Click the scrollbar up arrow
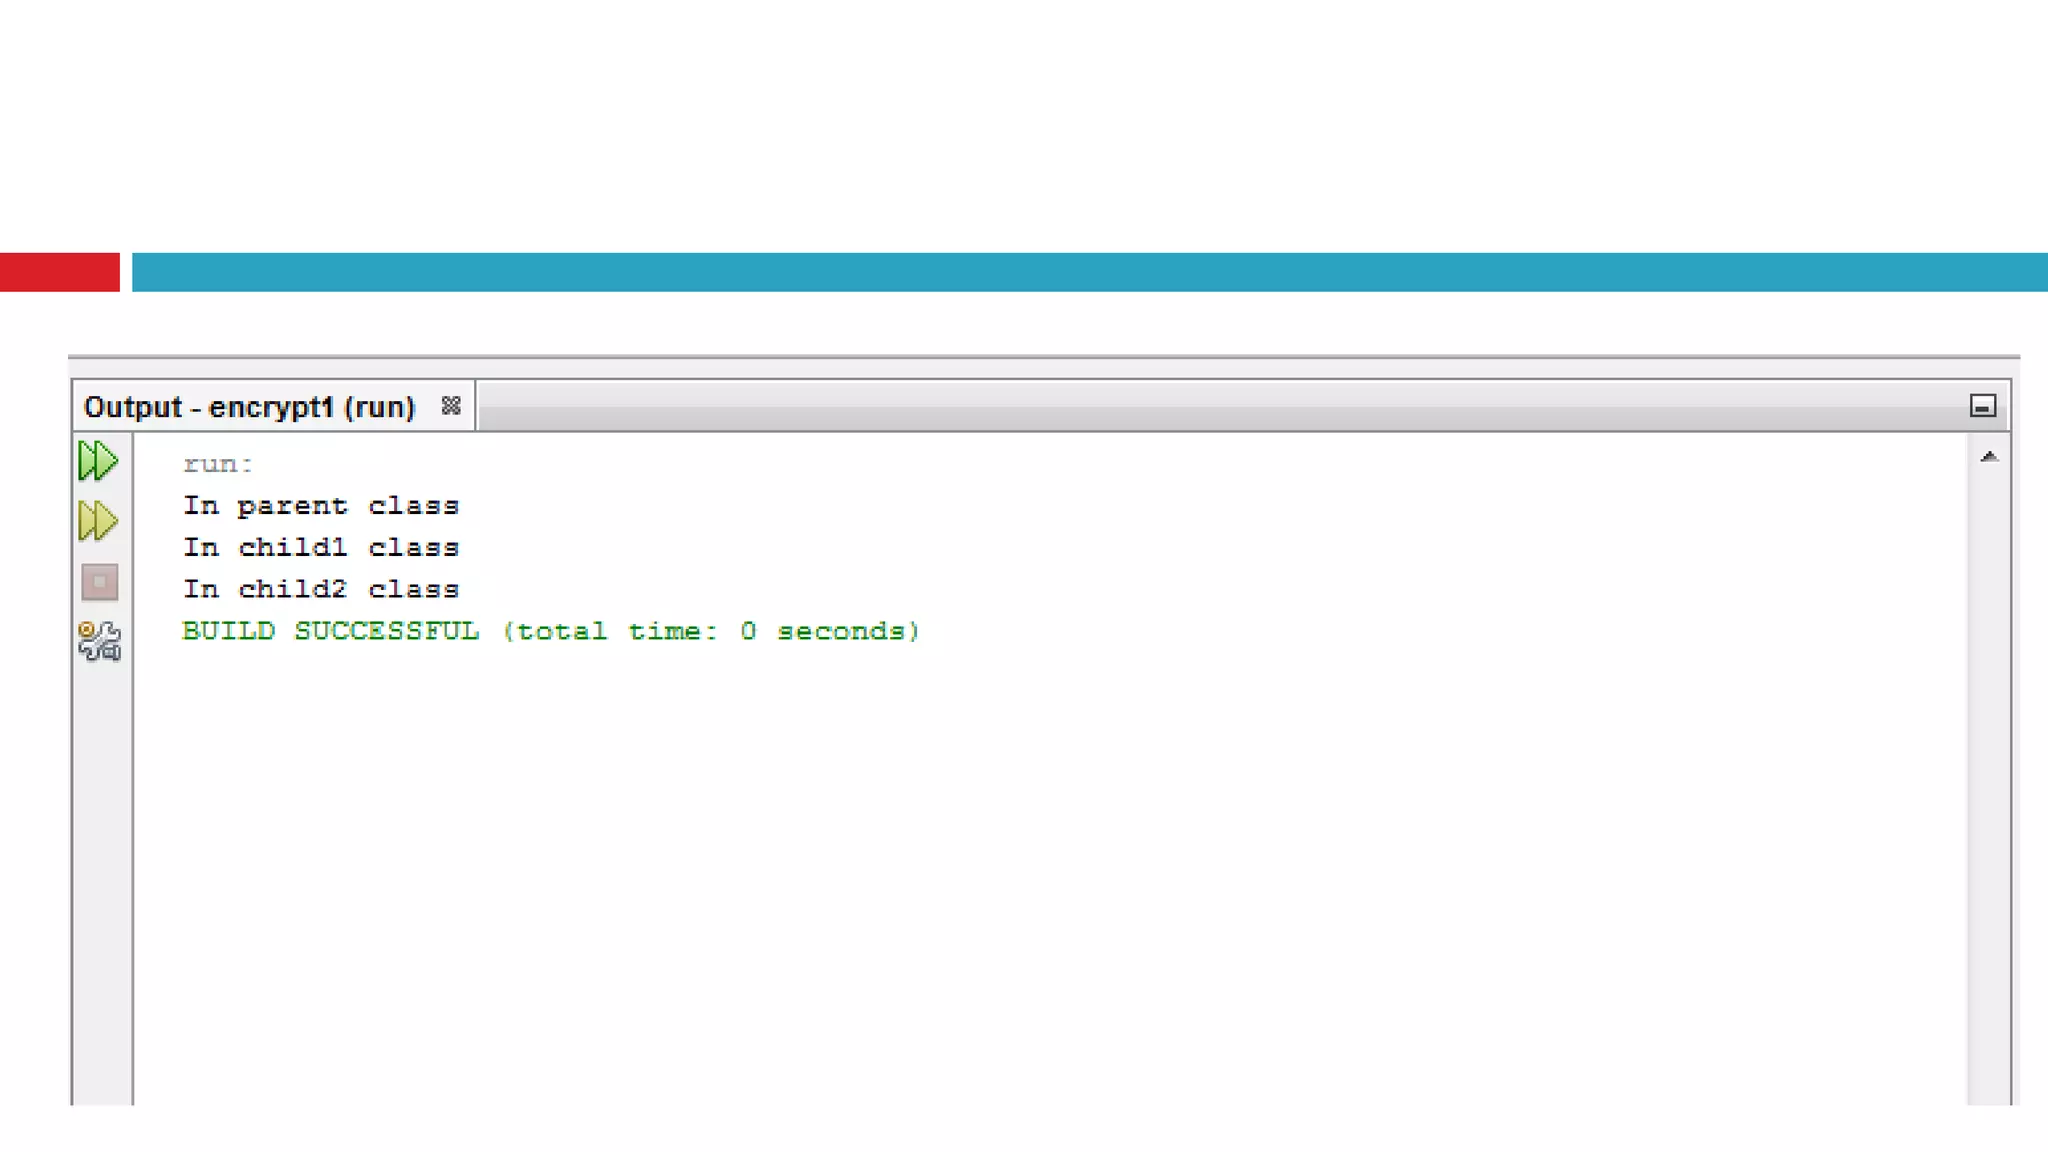This screenshot has width=2048, height=1152. [x=1989, y=456]
